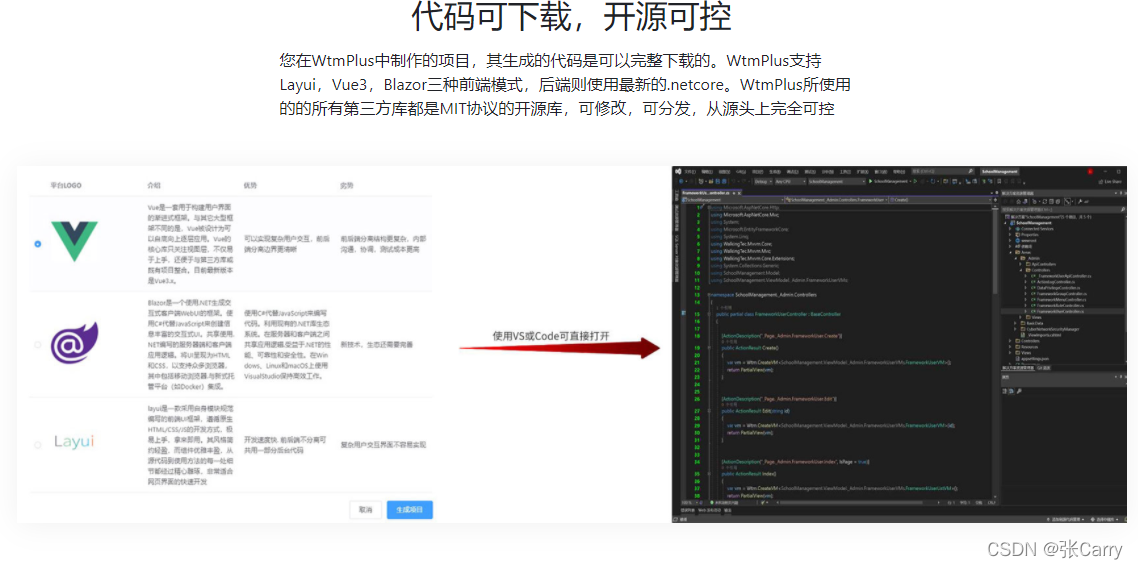The width and height of the screenshot is (1138, 569).
Task: Click the Solution Explorer home icon
Action: coord(1019,201)
